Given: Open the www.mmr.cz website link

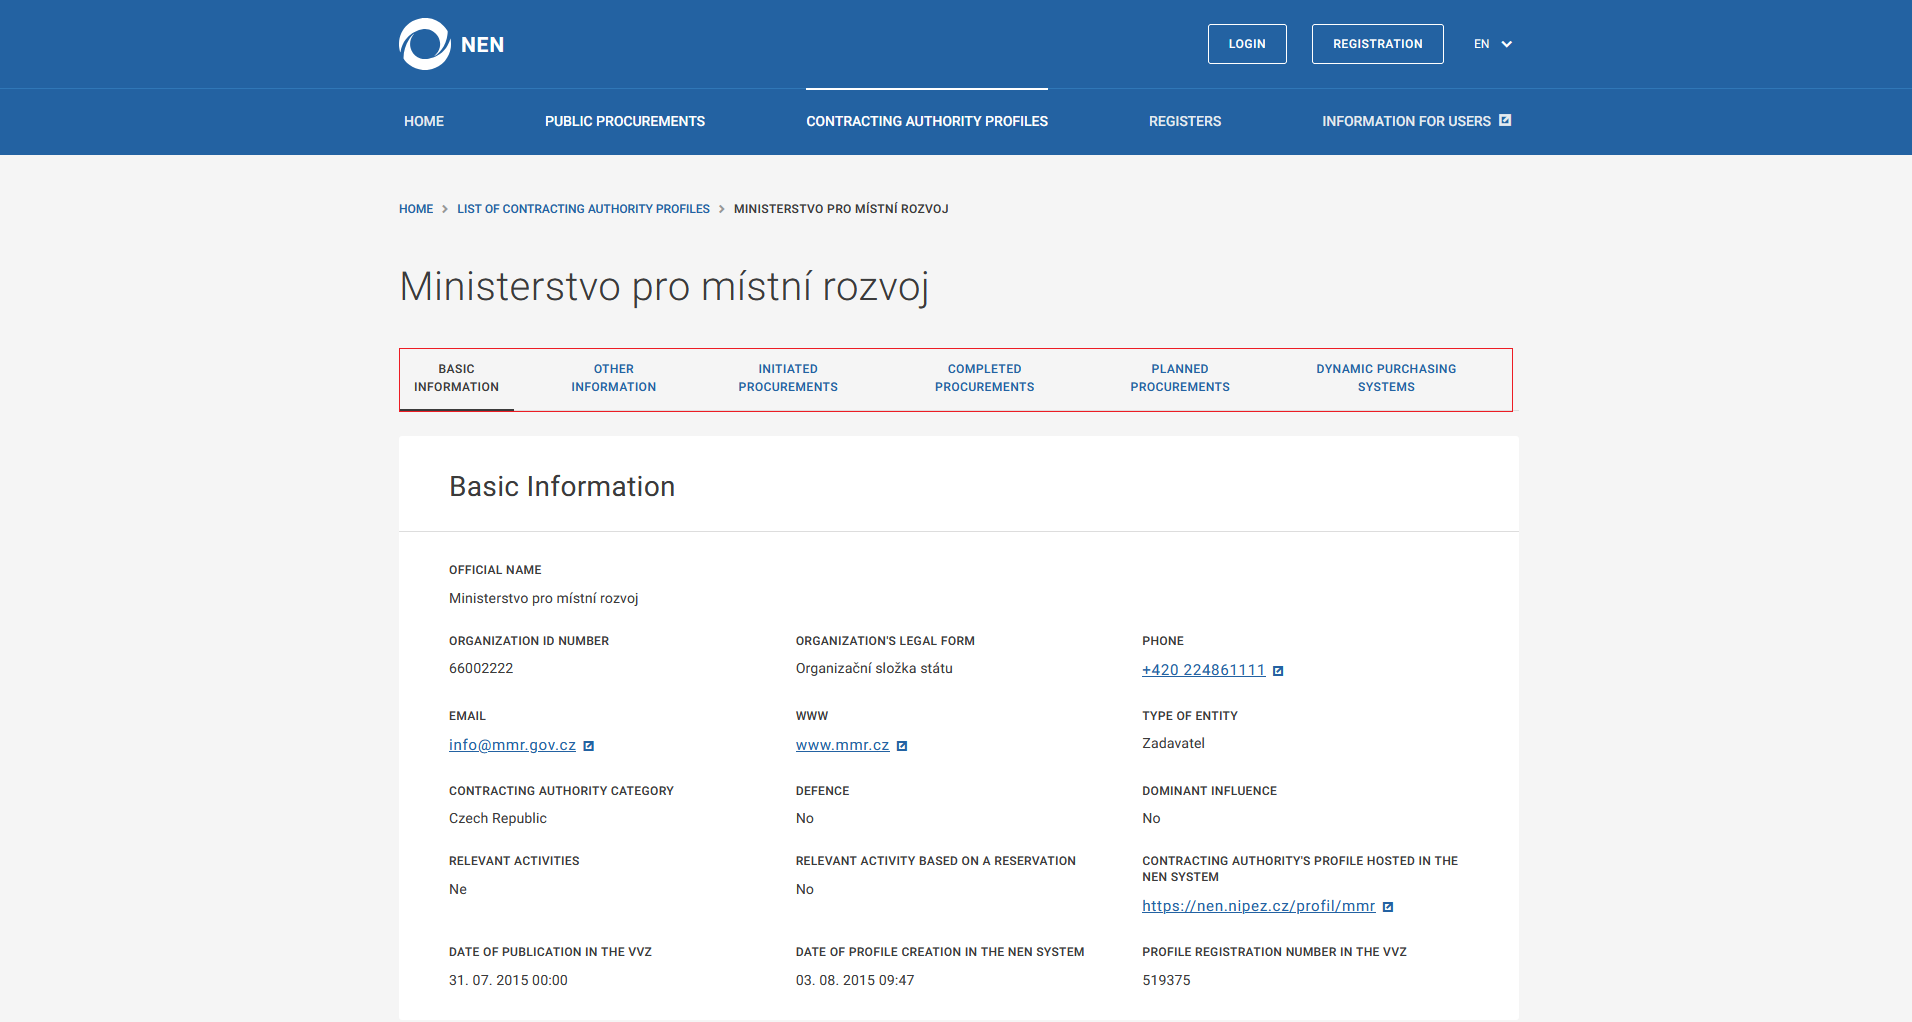Looking at the screenshot, I should click(842, 745).
